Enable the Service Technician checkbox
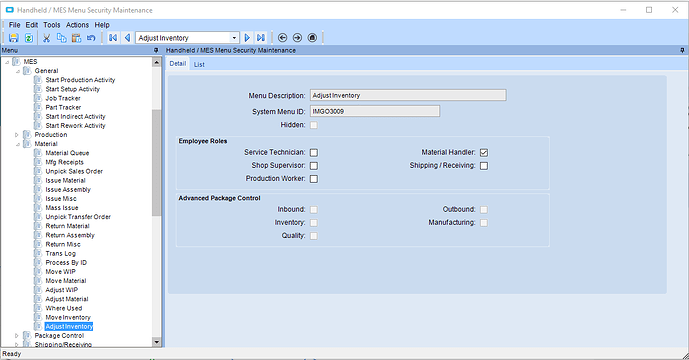689x360 pixels. pos(314,153)
